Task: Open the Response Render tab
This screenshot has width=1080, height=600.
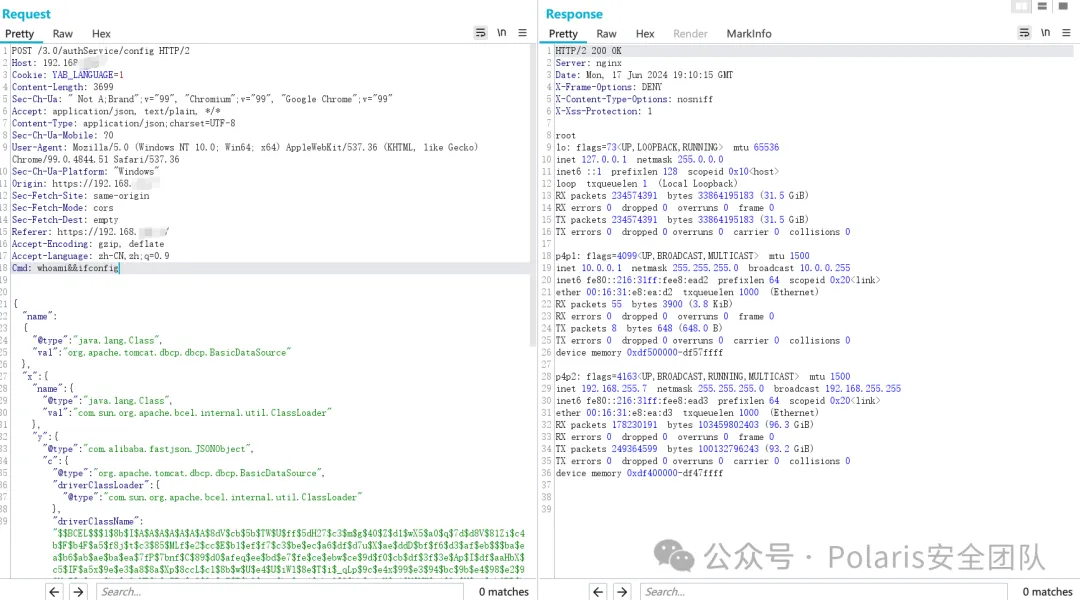Action: [690, 34]
